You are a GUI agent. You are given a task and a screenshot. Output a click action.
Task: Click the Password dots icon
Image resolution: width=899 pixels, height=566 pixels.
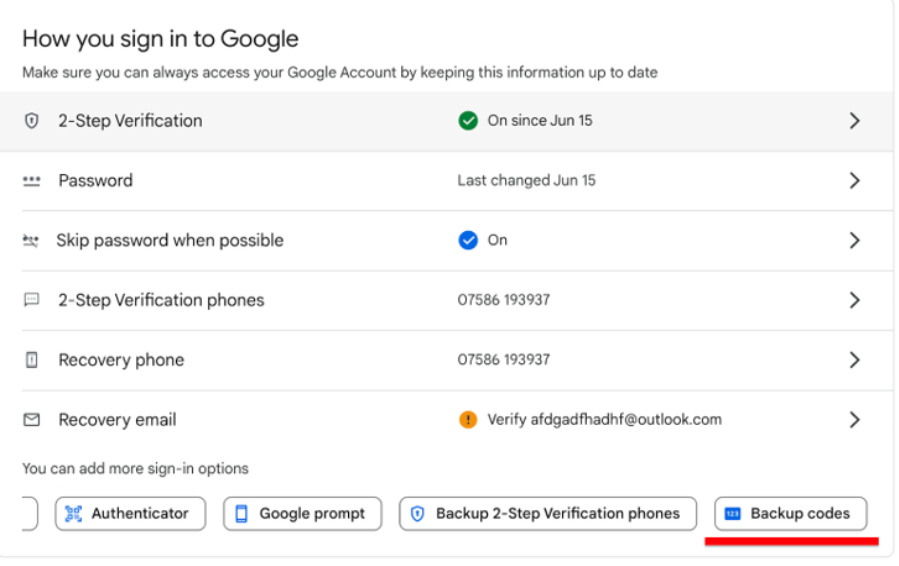(x=31, y=181)
